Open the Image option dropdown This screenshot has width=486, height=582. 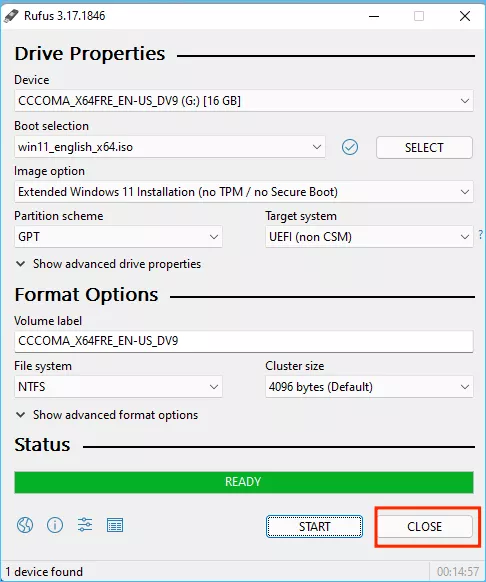244,192
